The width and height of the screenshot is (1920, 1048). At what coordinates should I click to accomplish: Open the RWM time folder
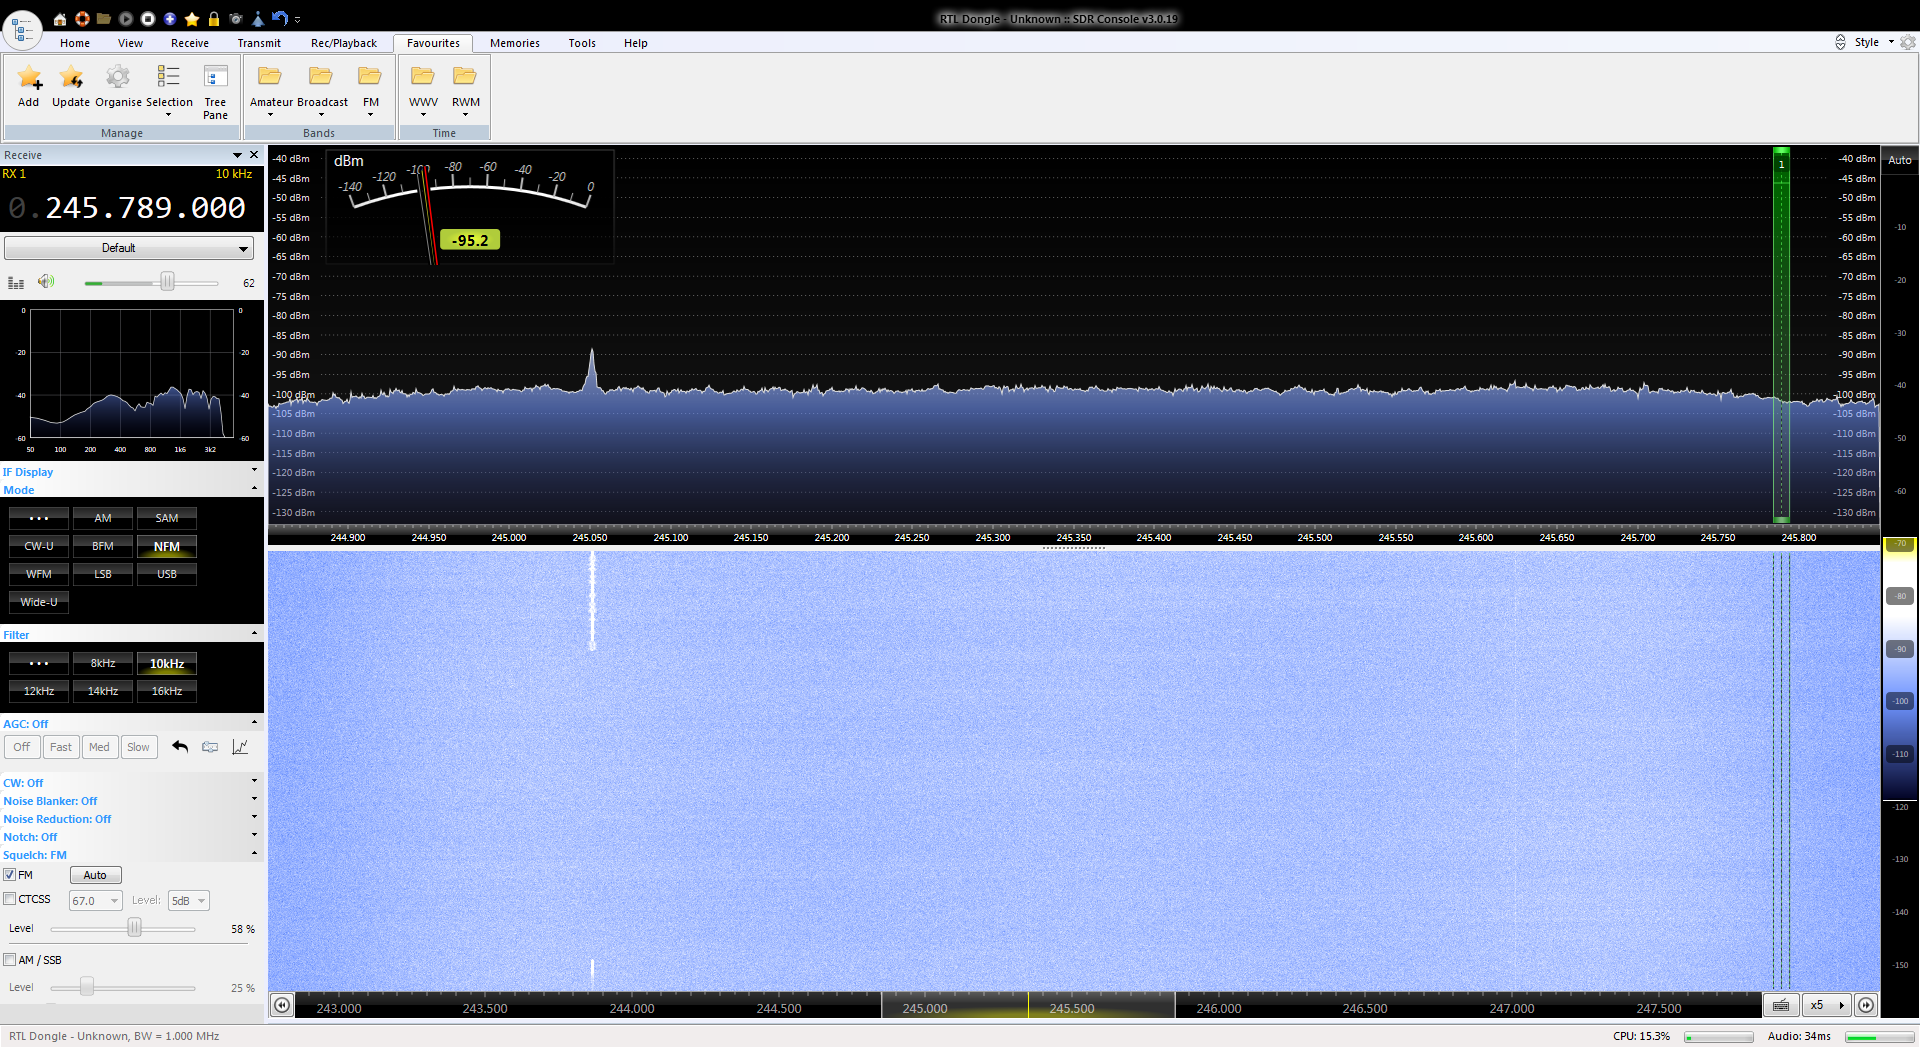pos(465,90)
